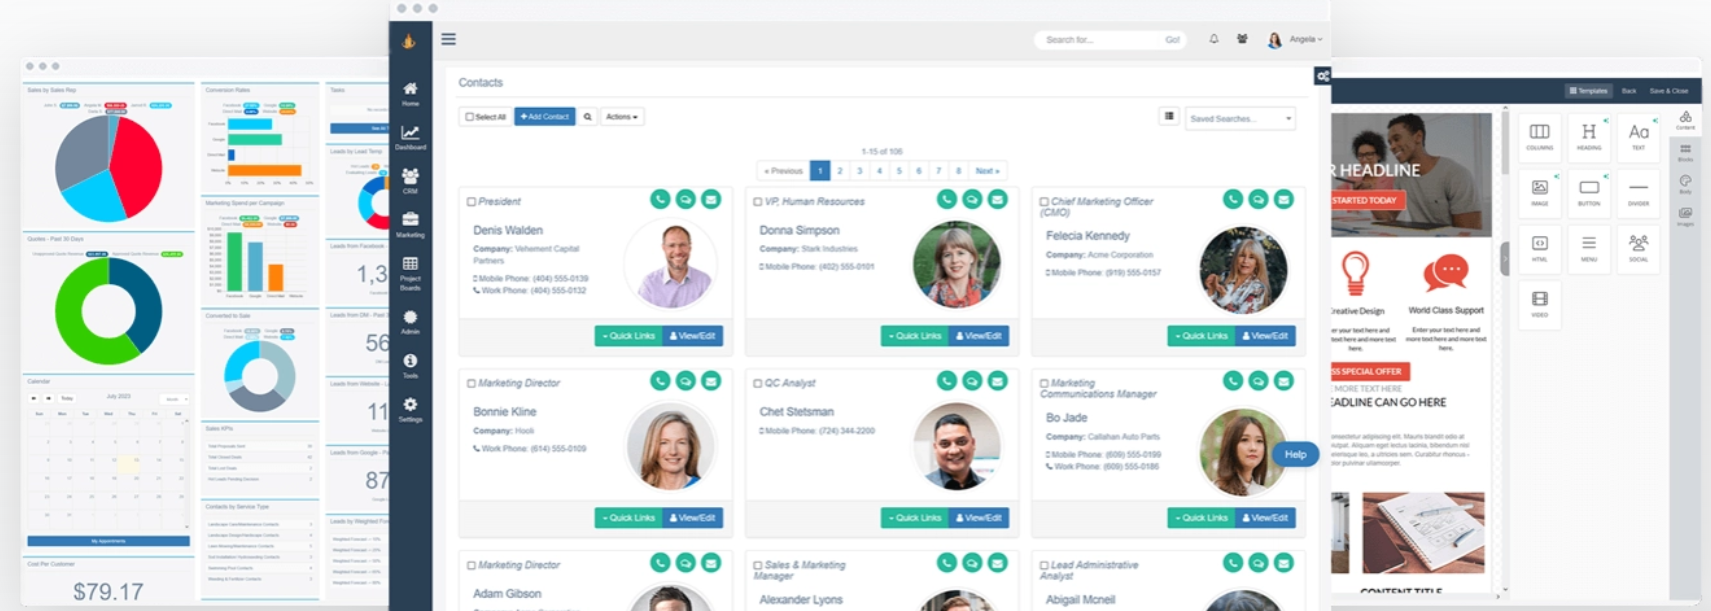Screen dimensions: 1711x611
Task: Email Felecia Kennedy via envelope icon
Action: (x=1284, y=199)
